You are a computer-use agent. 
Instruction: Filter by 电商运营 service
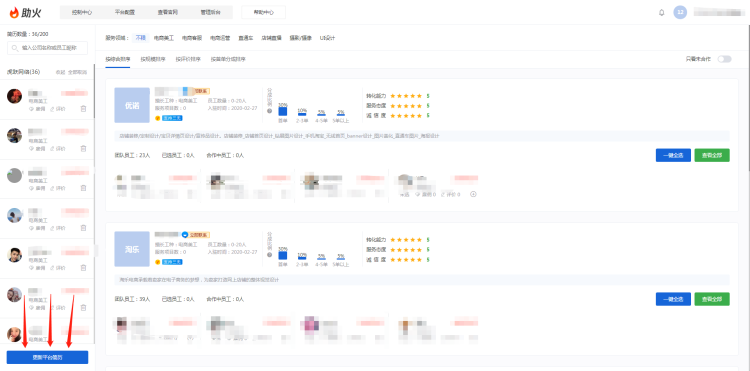point(220,38)
